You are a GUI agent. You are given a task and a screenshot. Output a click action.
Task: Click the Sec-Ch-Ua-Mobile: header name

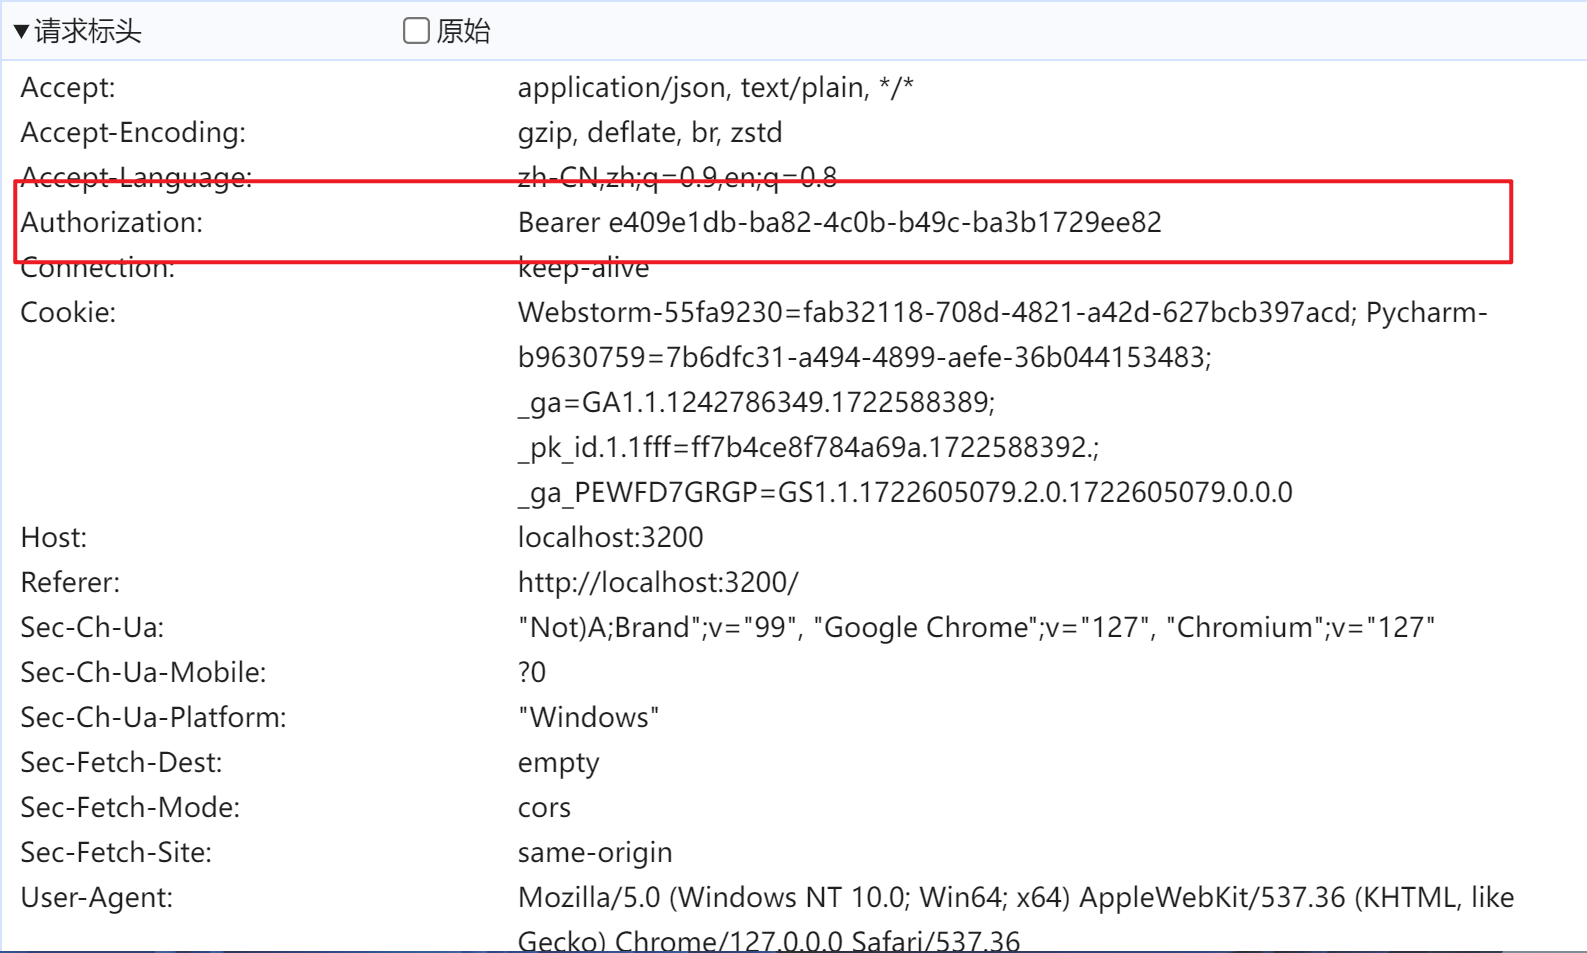143,673
